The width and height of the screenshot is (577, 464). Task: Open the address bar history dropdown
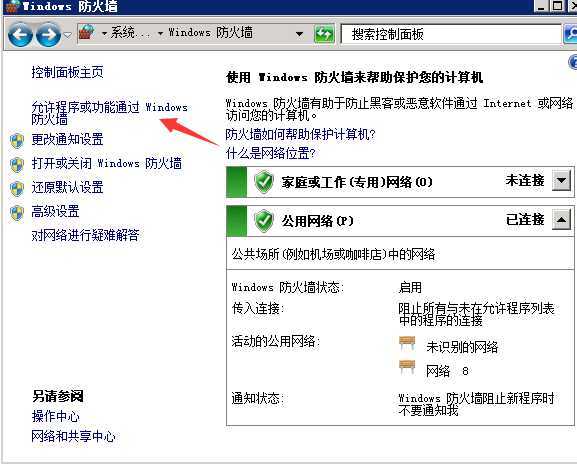tap(300, 34)
